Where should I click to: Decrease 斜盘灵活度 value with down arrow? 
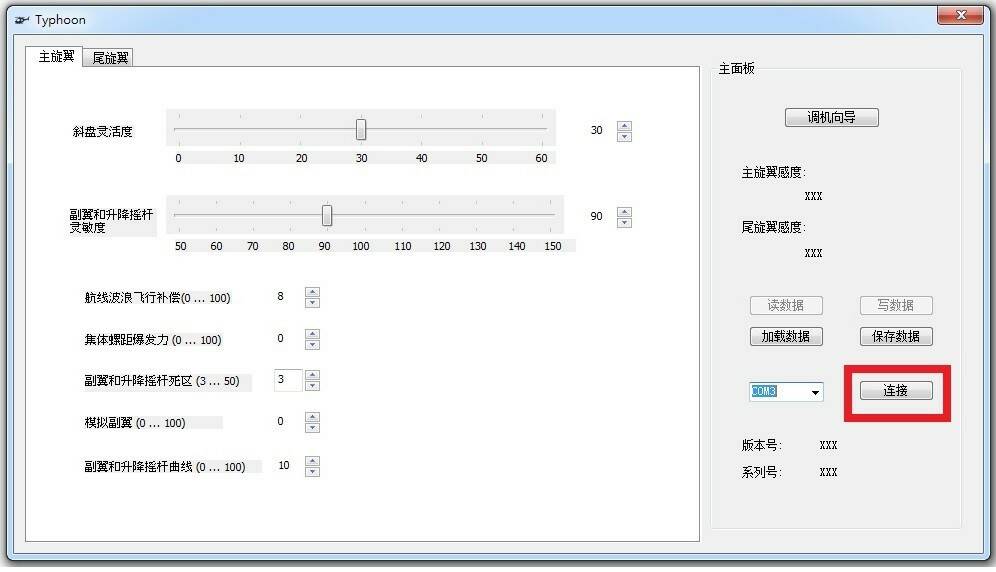point(624,137)
